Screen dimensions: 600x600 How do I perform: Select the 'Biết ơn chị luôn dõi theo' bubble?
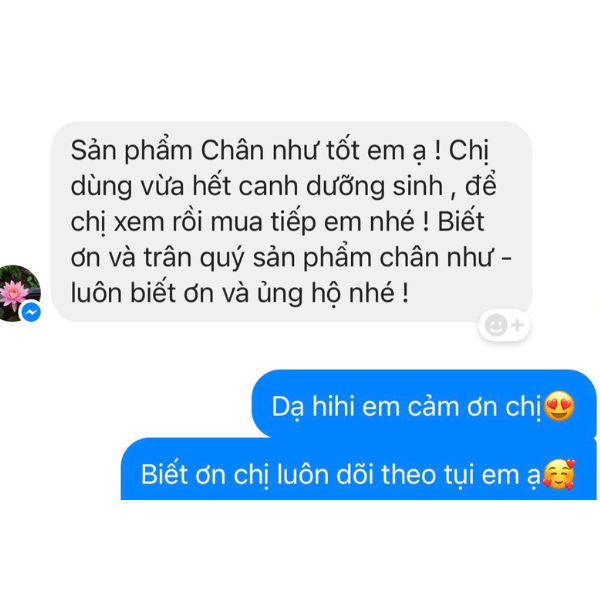tap(359, 469)
